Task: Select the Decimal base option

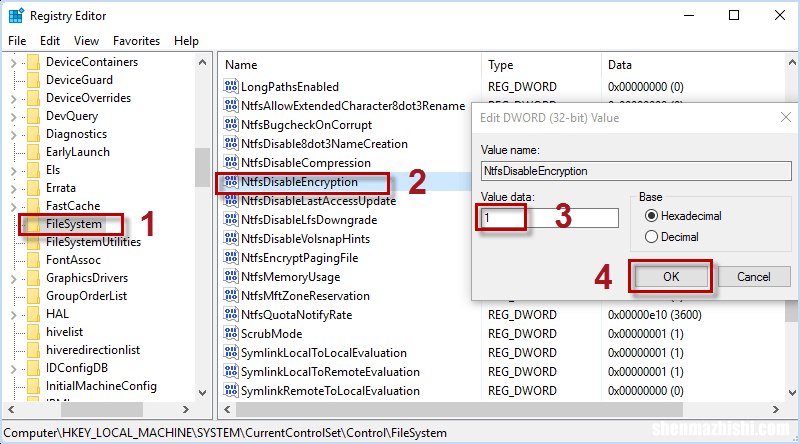Action: (x=651, y=237)
